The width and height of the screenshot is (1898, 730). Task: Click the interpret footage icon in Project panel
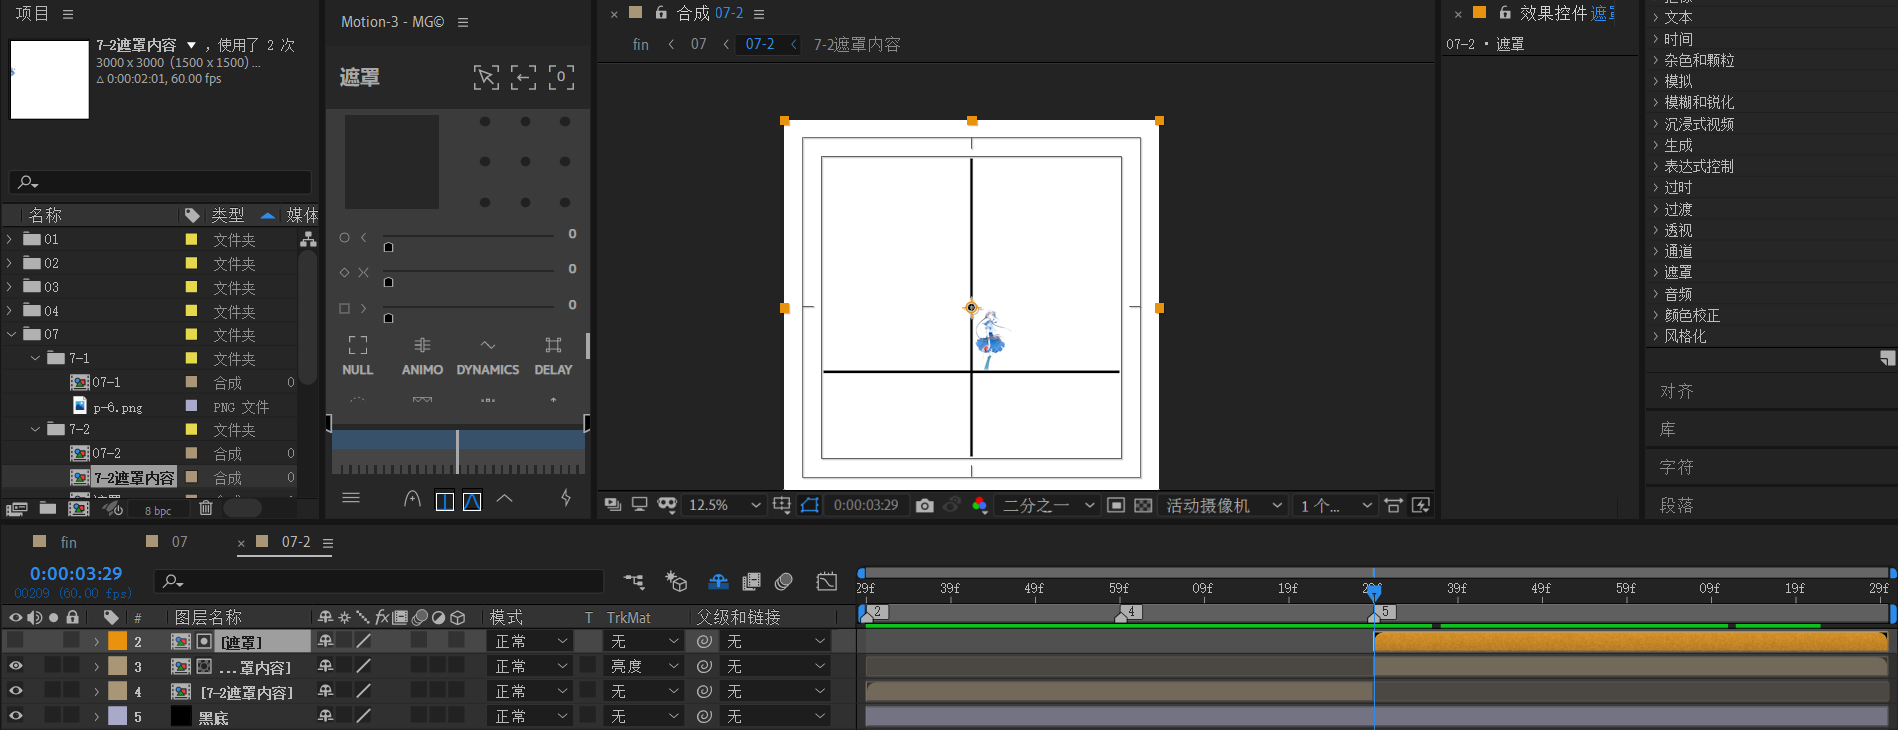click(16, 508)
